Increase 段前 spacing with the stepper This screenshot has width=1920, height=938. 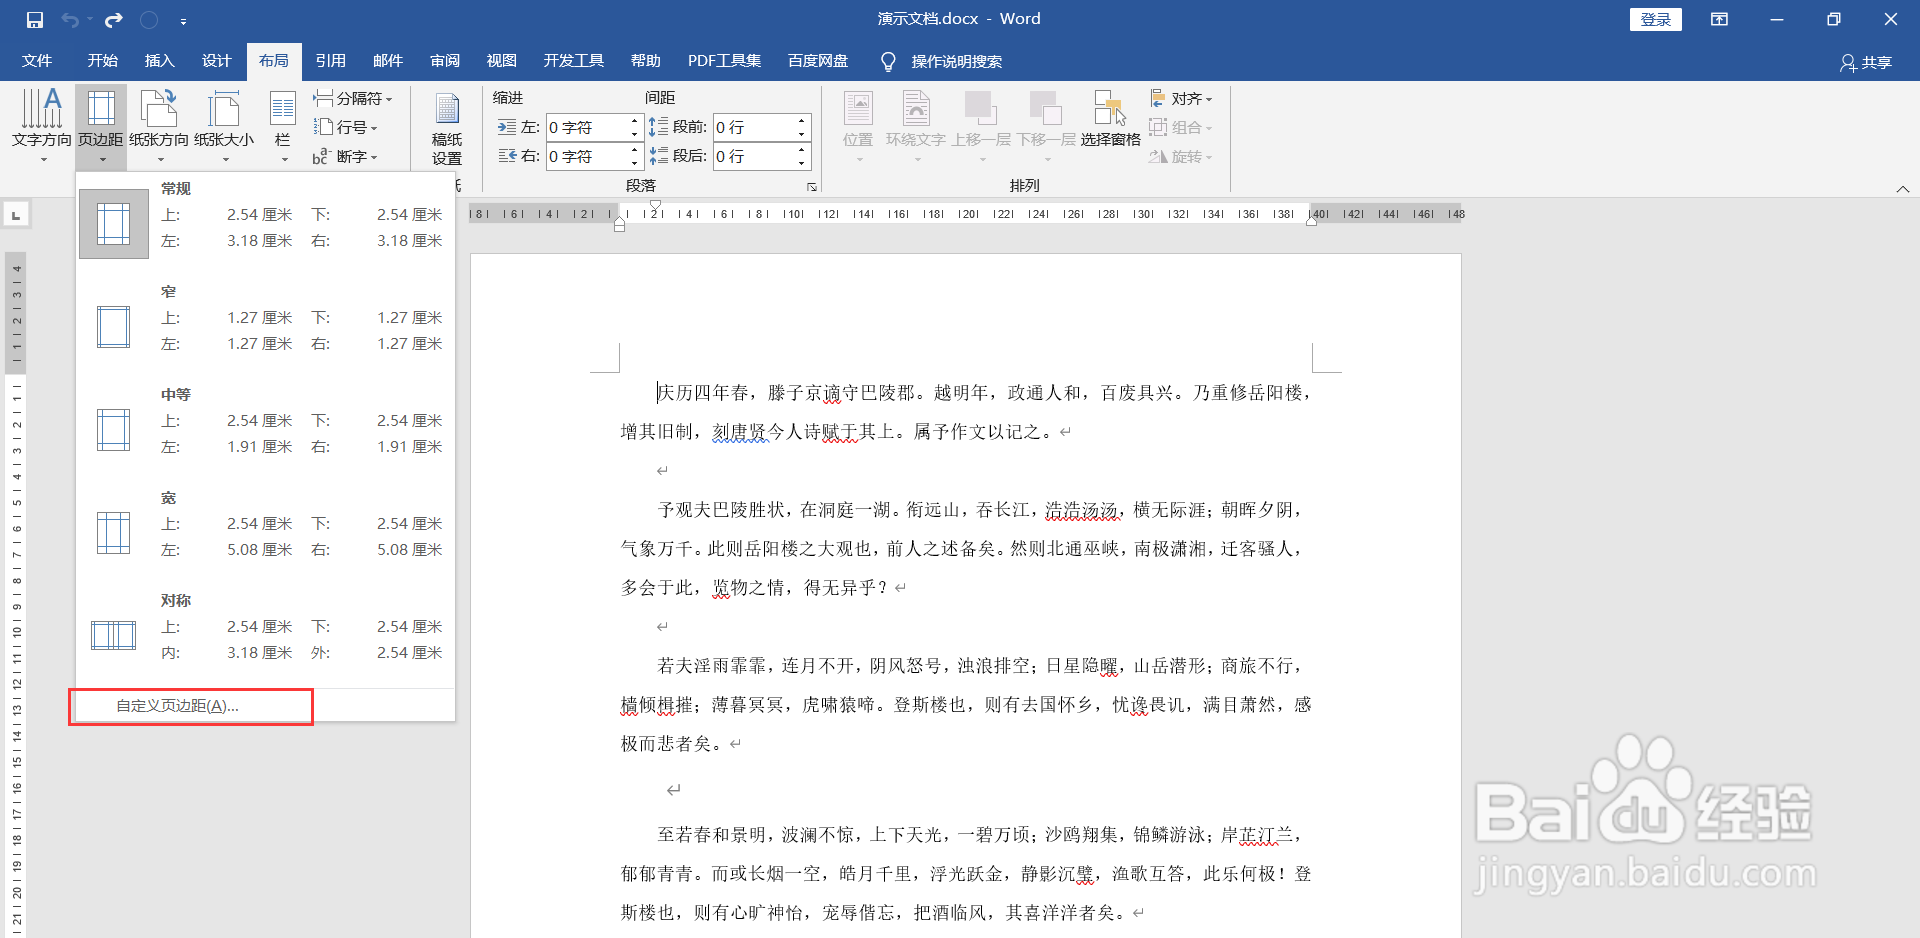click(800, 121)
